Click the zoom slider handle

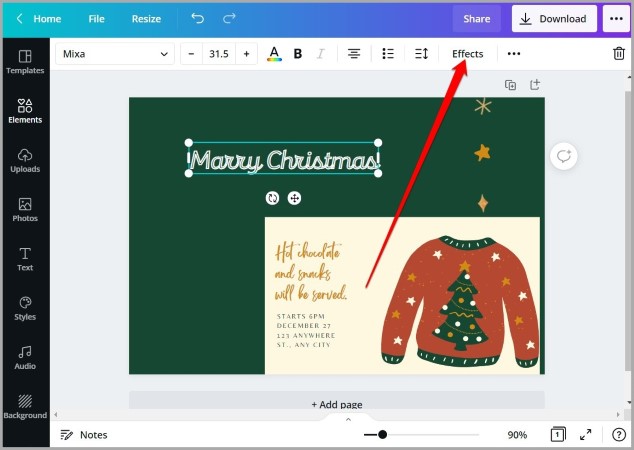click(383, 435)
